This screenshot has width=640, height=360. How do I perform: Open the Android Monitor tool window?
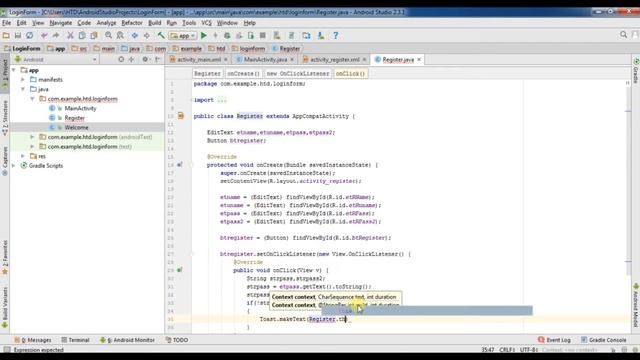point(127,340)
